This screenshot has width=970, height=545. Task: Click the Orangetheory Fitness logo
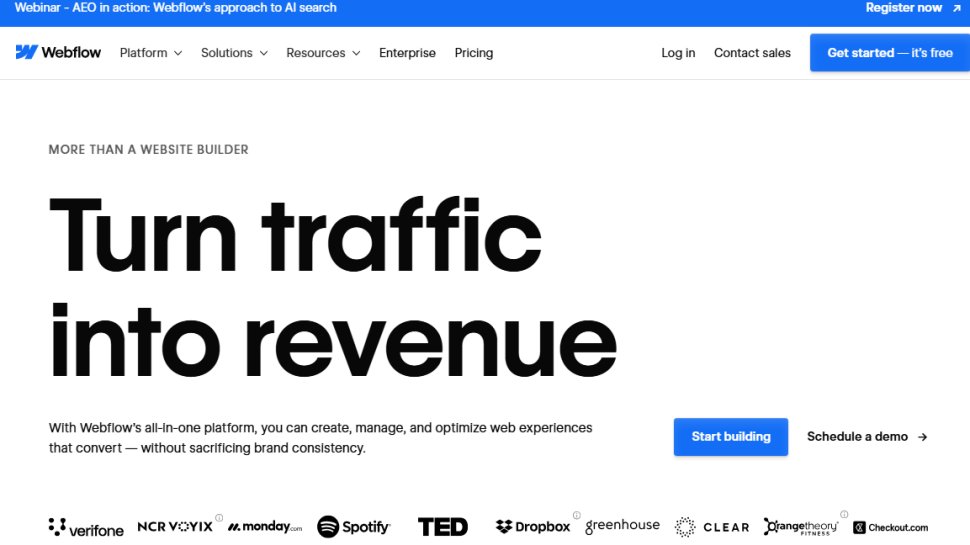click(801, 527)
